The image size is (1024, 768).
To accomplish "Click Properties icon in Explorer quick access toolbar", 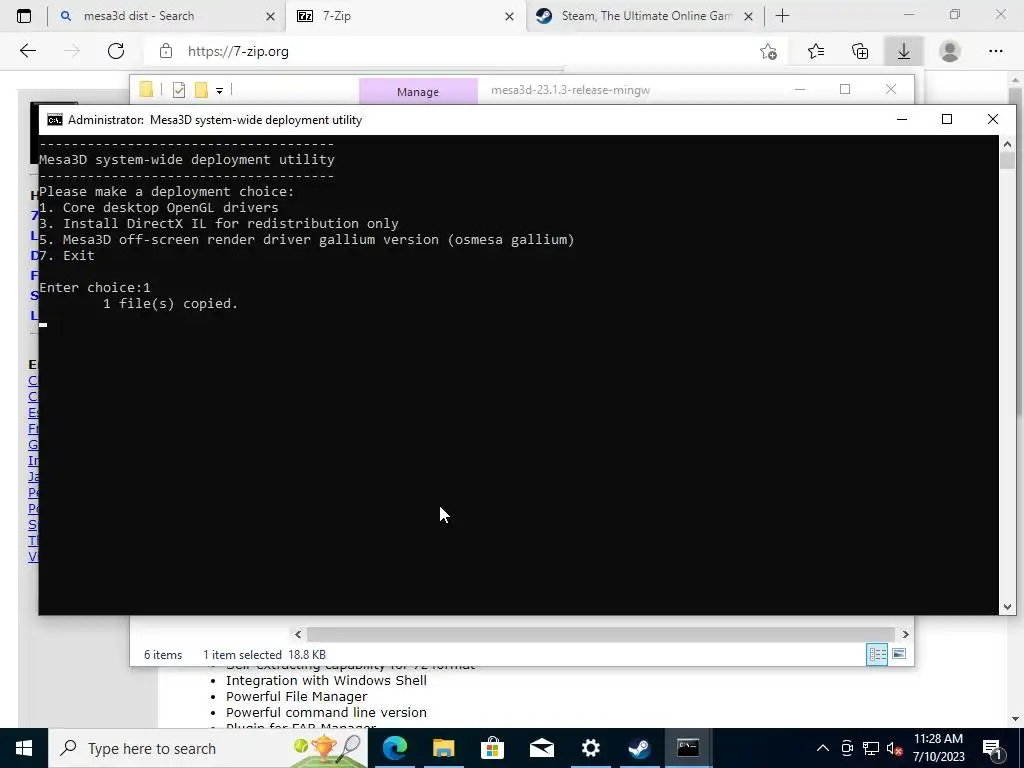I will click(179, 90).
